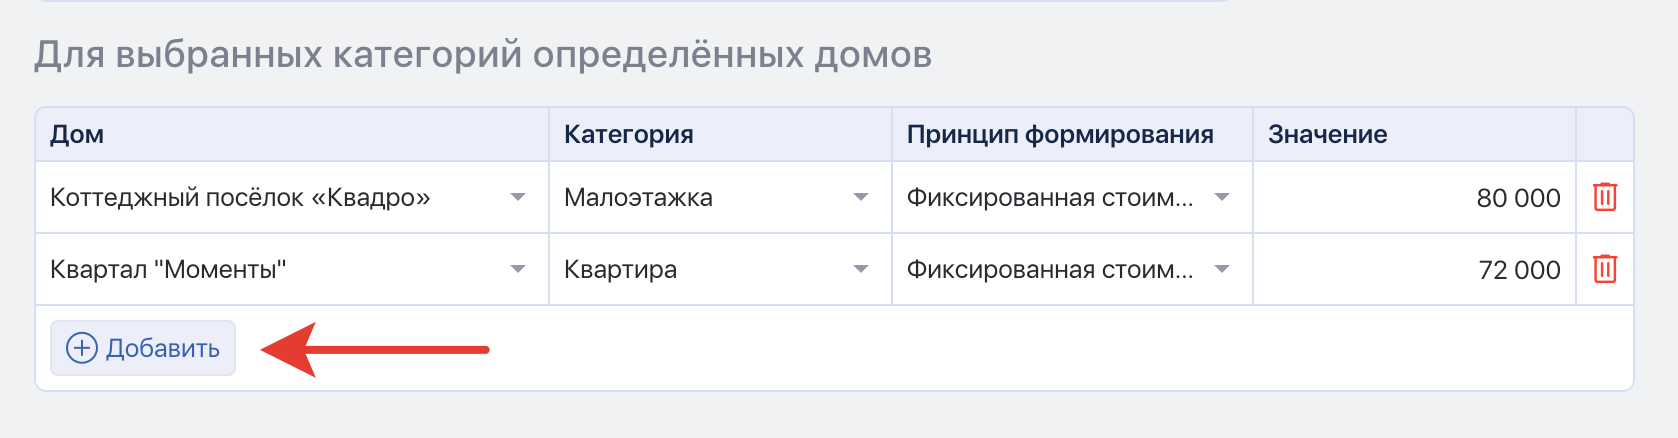Delete the Коттеджный посёлок «Квадро» row

[x=1604, y=197]
